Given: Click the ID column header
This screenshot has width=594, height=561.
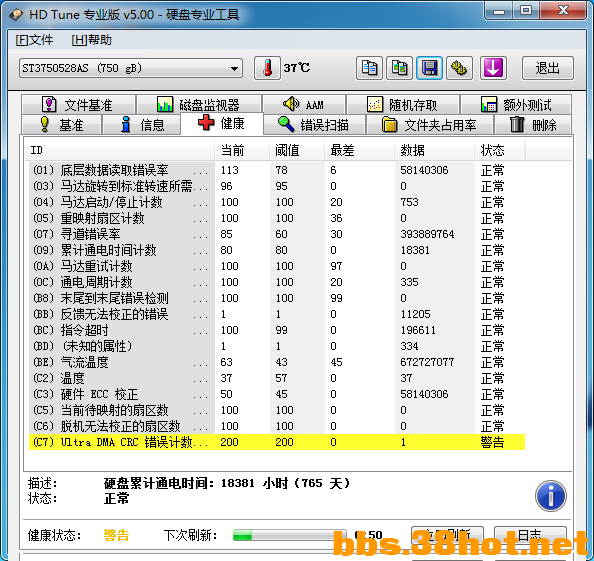Looking at the screenshot, I should 119,150.
